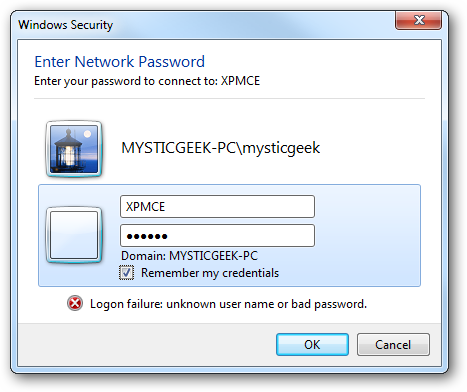Viewport: 467px width, 392px height.
Task: Dismiss the dialog with Cancel button
Action: 393,344
